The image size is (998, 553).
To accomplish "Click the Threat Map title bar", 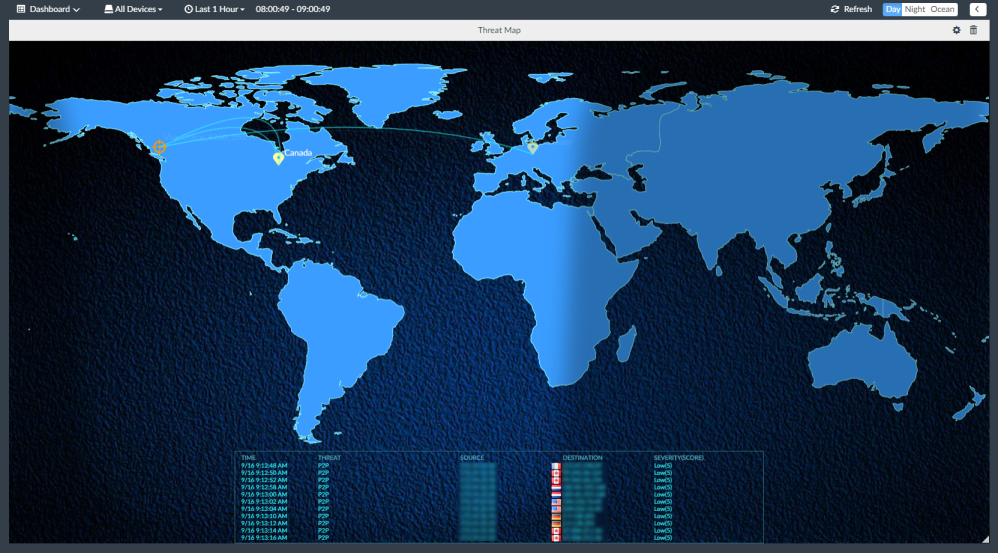I will coord(498,30).
